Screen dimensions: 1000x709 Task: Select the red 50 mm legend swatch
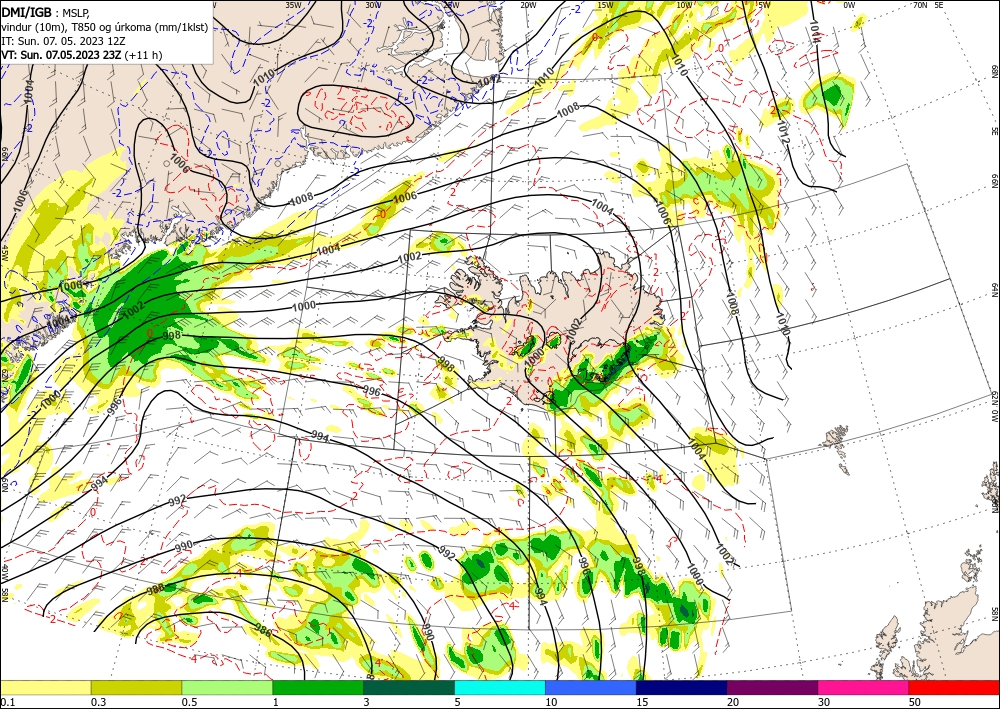[954, 687]
